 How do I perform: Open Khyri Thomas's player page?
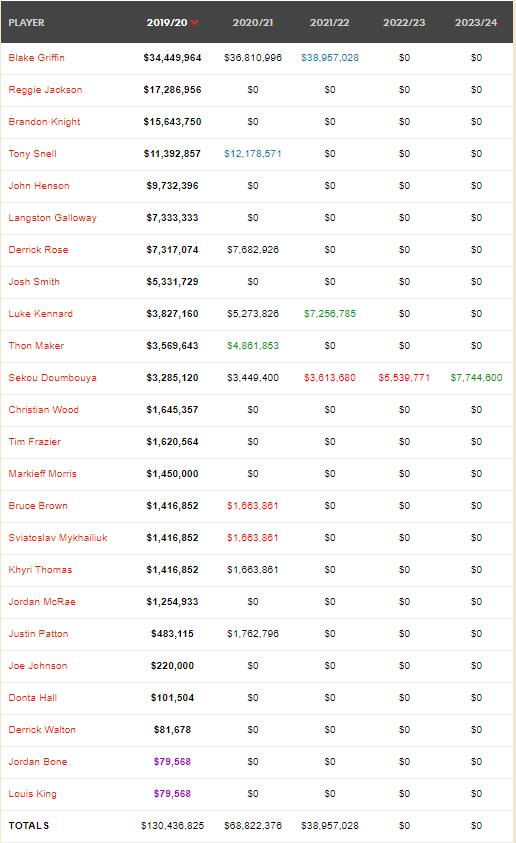(40, 569)
